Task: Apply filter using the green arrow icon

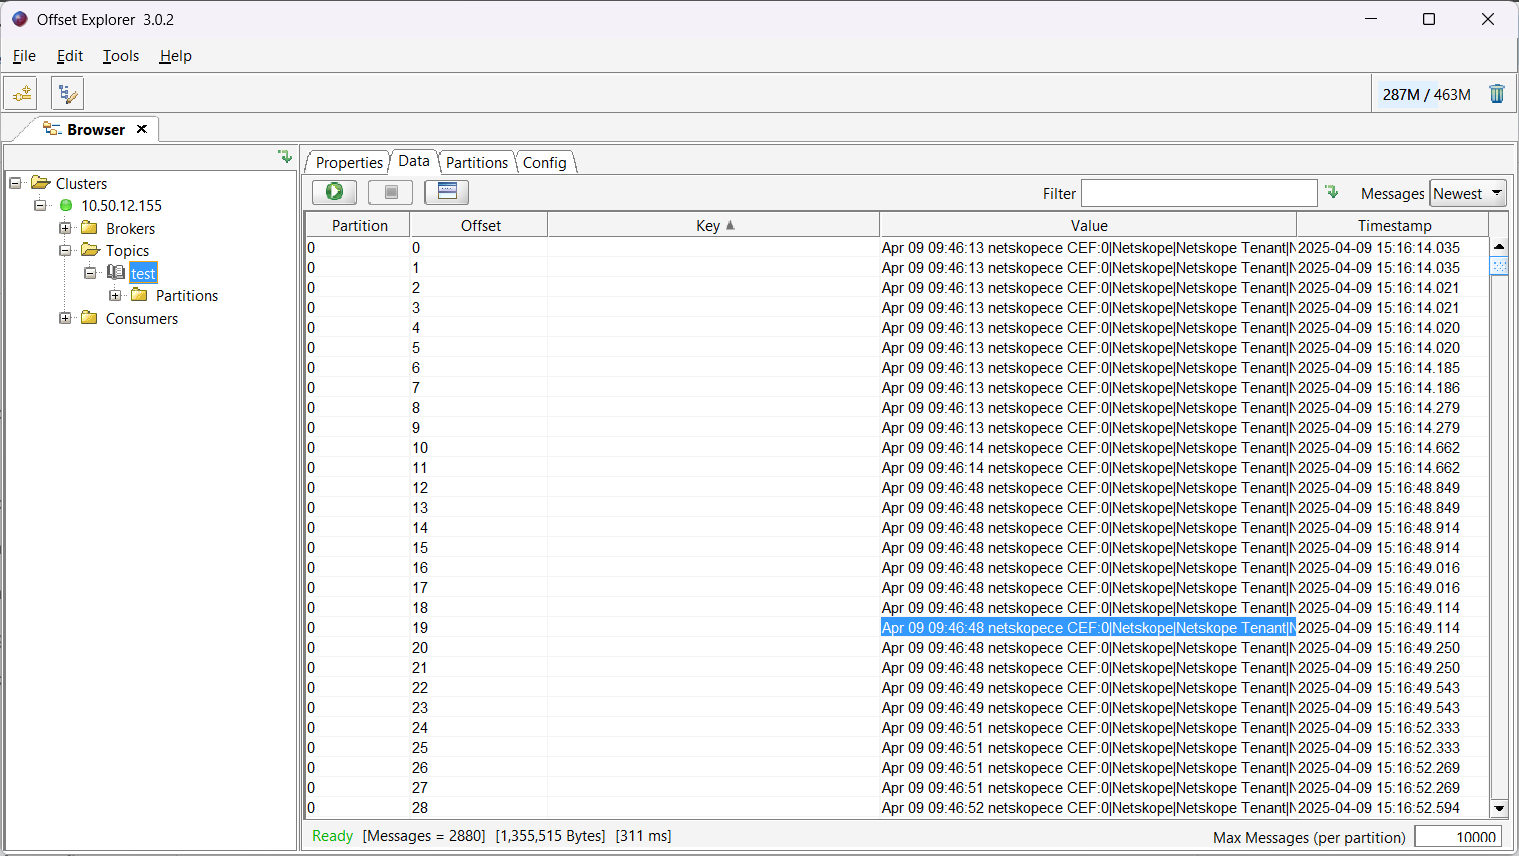Action: 1332,192
